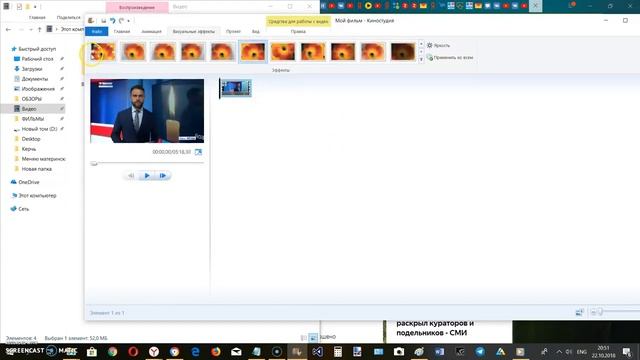Open the Изображения folder in the sidebar
Screen dimensions: 640x360
38,89
